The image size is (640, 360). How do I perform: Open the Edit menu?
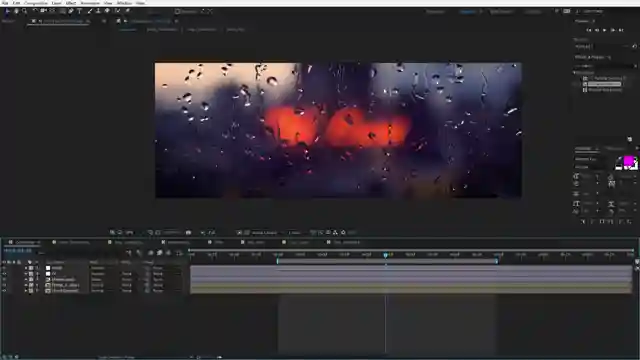click(16, 3)
